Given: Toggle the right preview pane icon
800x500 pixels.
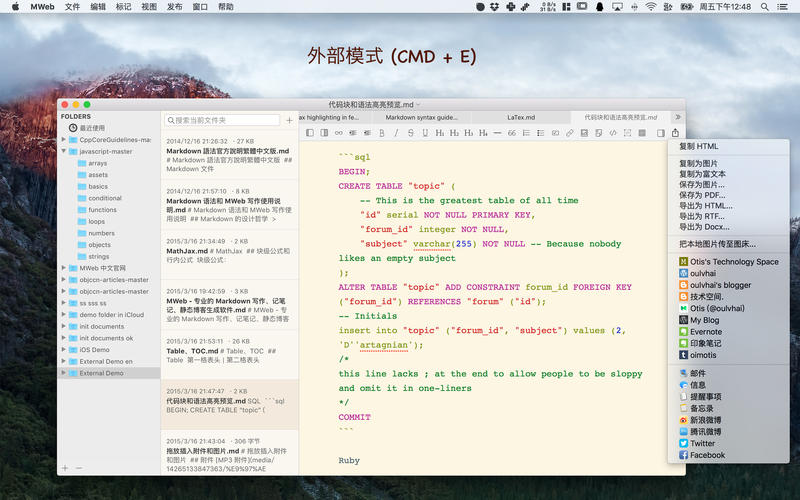Looking at the screenshot, I should 660,132.
